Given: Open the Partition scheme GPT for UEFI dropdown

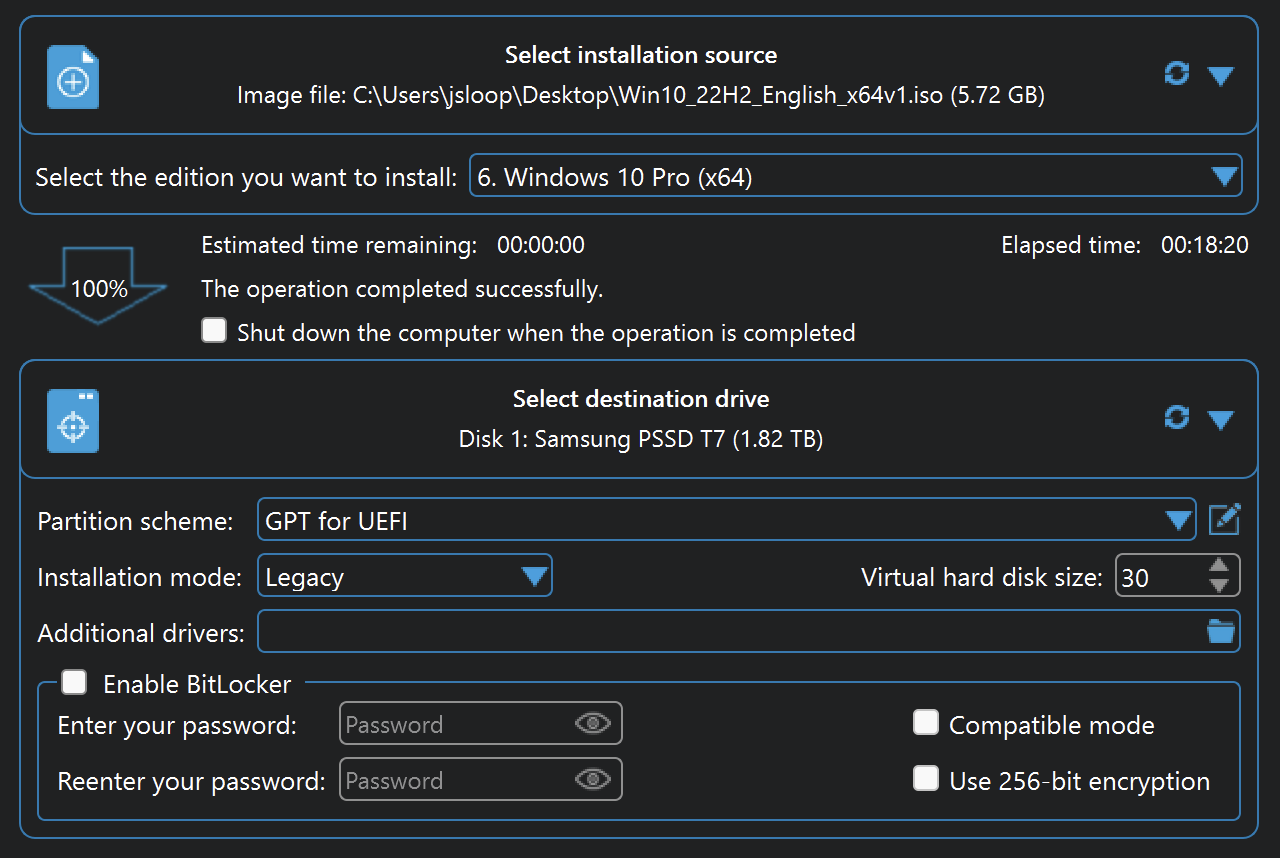Looking at the screenshot, I should (x=726, y=520).
